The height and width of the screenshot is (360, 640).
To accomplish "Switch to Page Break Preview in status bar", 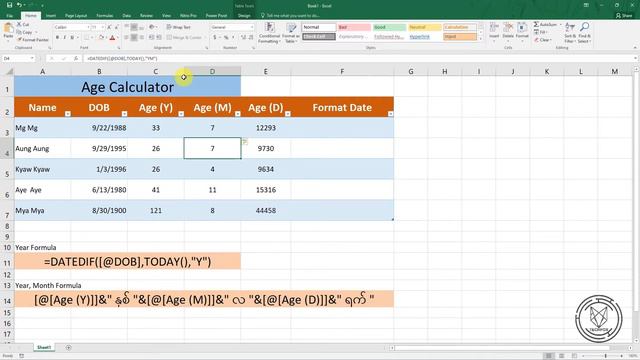I will [x=574, y=356].
